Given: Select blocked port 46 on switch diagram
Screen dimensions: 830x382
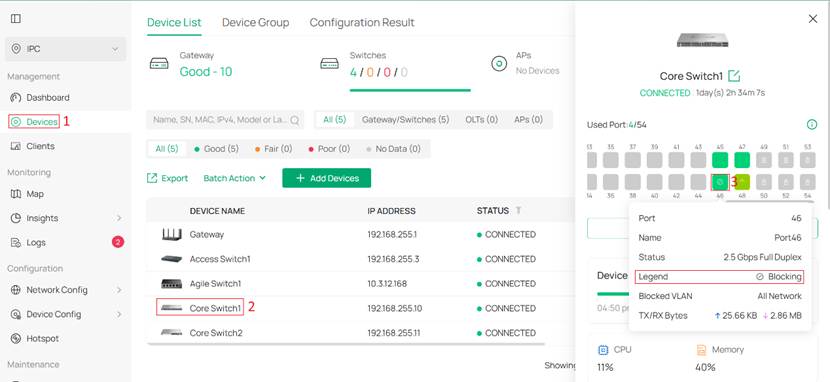Looking at the screenshot, I should 720,182.
